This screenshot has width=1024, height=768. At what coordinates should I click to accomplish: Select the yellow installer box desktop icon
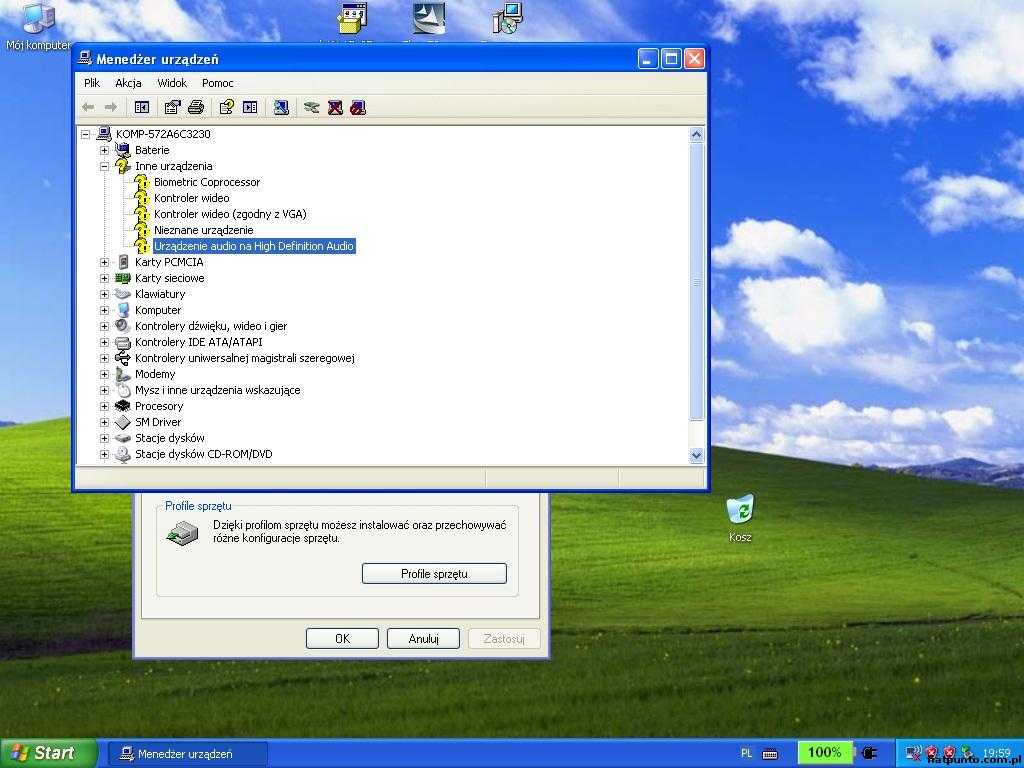click(x=353, y=18)
